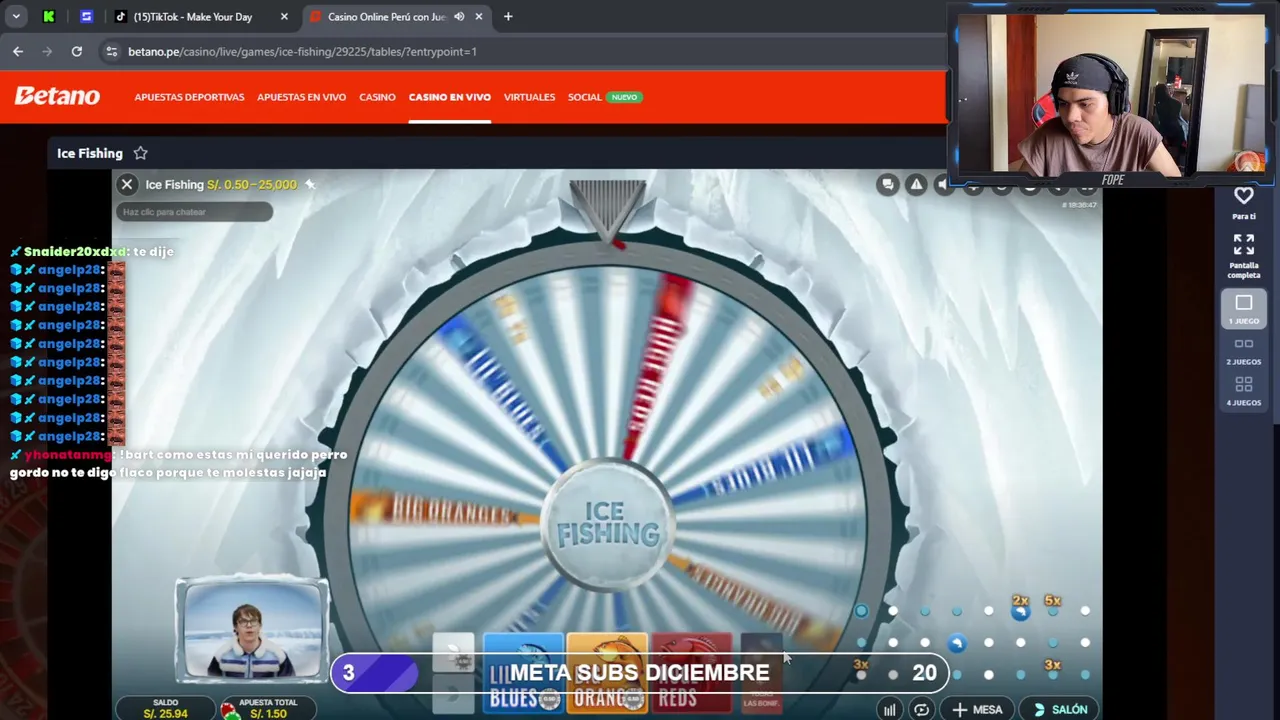
Task: Open the SOCIAL menu item
Action: tap(584, 97)
